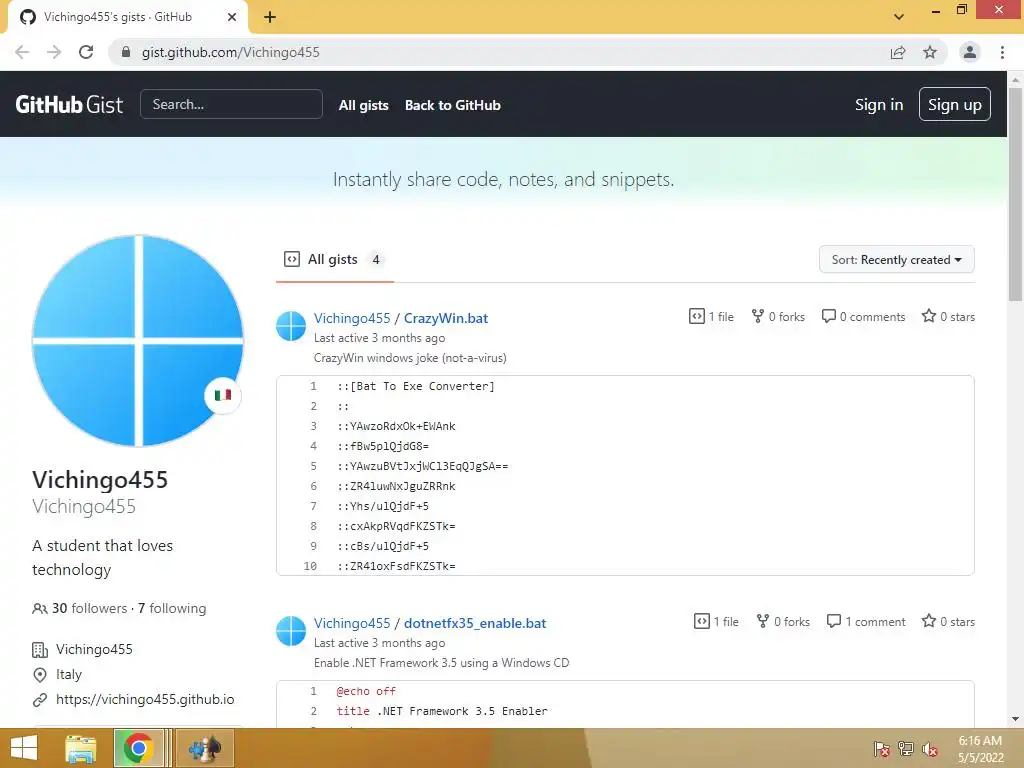
Task: Click code line 1 '::[Bat To Exe Converter]'
Action: pyautogui.click(x=416, y=387)
